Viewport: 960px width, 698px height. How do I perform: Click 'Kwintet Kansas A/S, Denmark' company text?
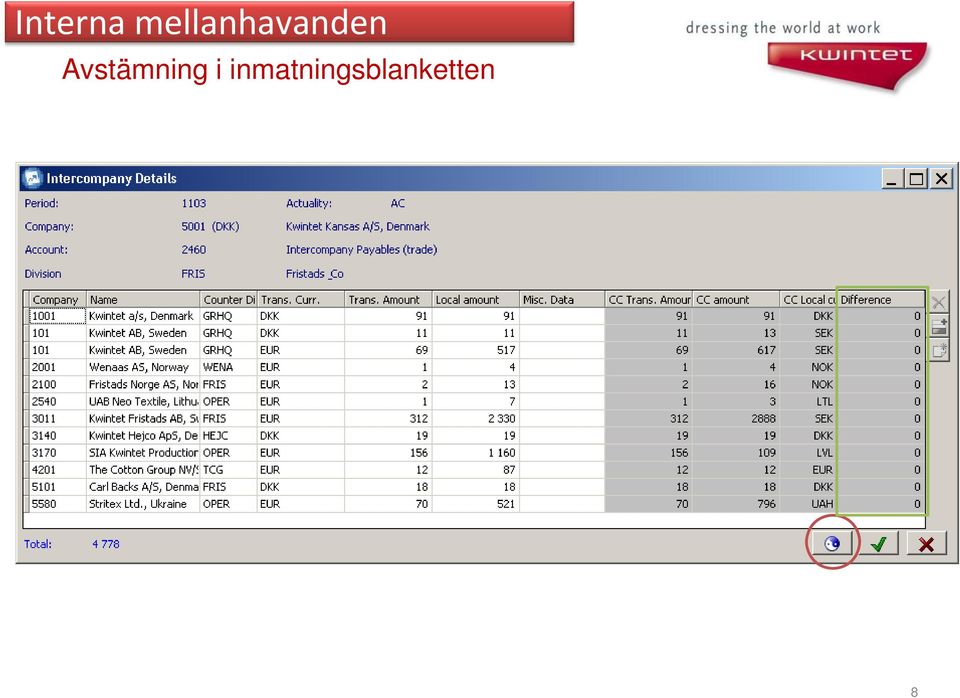click(x=358, y=227)
